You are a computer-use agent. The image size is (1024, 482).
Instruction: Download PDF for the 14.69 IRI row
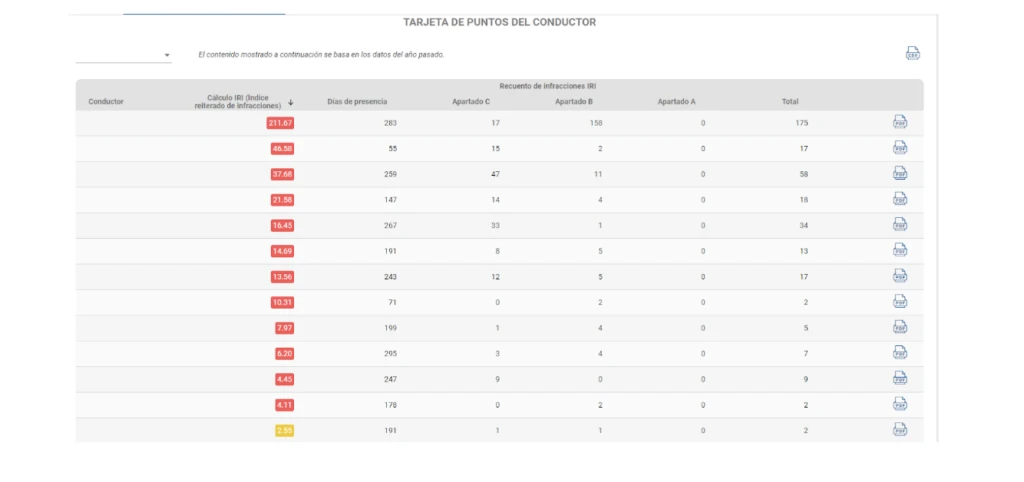click(900, 250)
